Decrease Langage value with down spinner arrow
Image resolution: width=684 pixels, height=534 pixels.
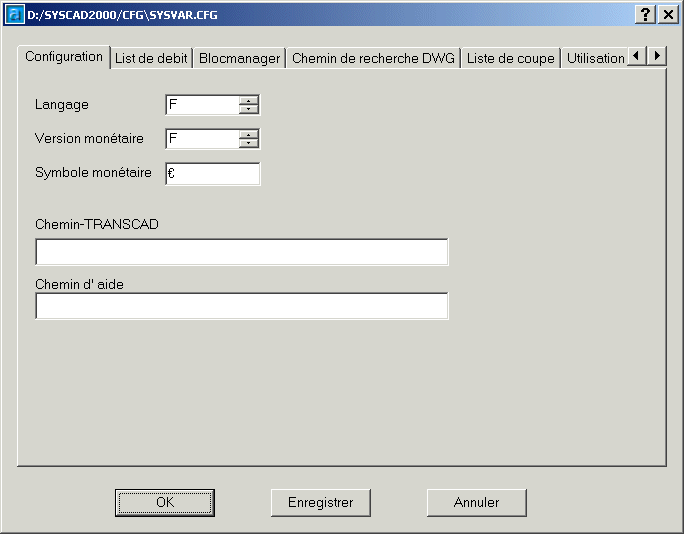pos(249,109)
